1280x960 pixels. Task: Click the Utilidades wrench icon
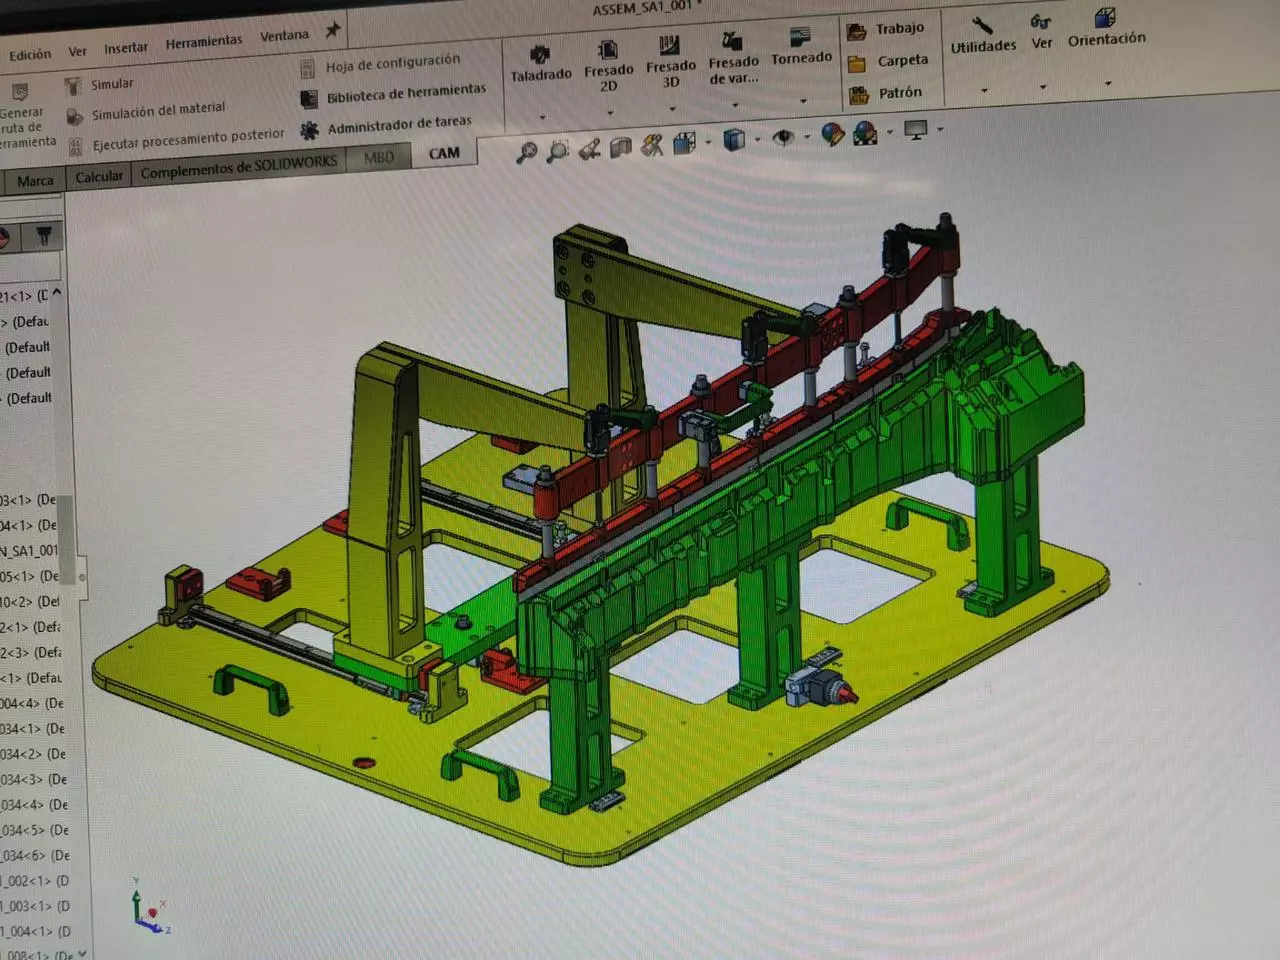pos(982,26)
